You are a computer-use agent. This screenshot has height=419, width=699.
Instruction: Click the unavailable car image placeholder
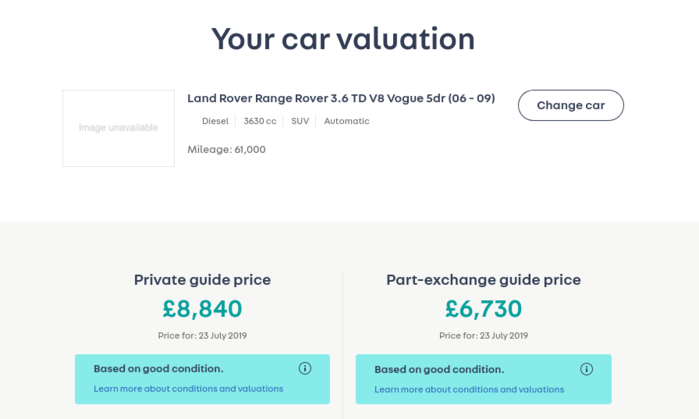pyautogui.click(x=118, y=128)
